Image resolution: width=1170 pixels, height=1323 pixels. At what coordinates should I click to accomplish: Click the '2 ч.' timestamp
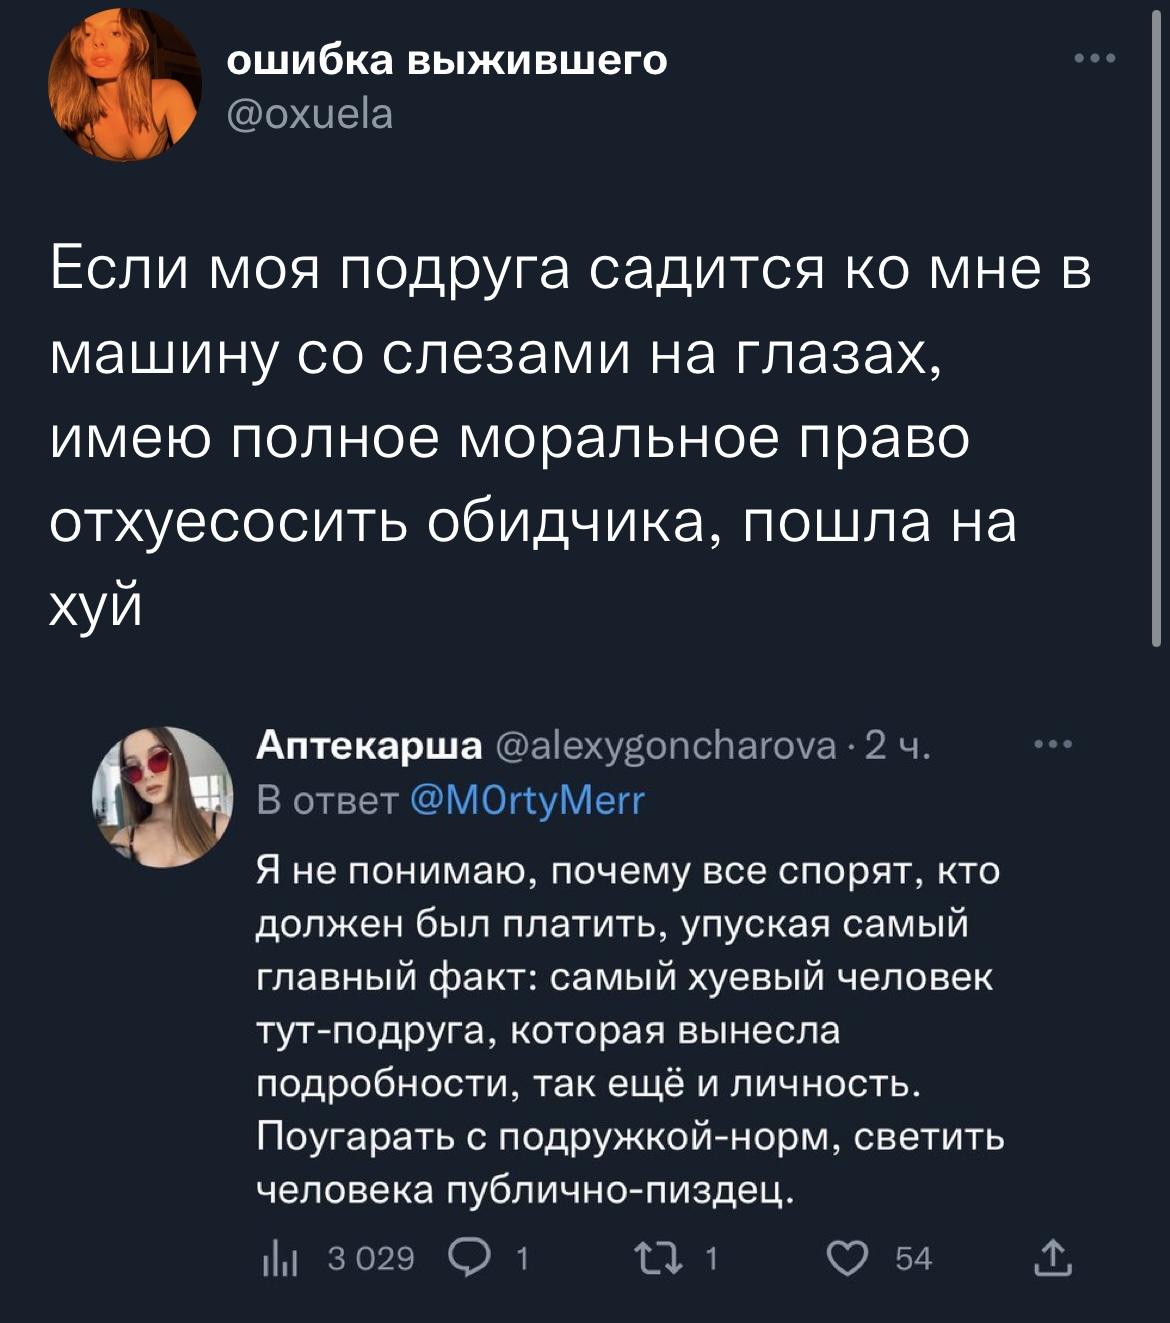coord(897,746)
